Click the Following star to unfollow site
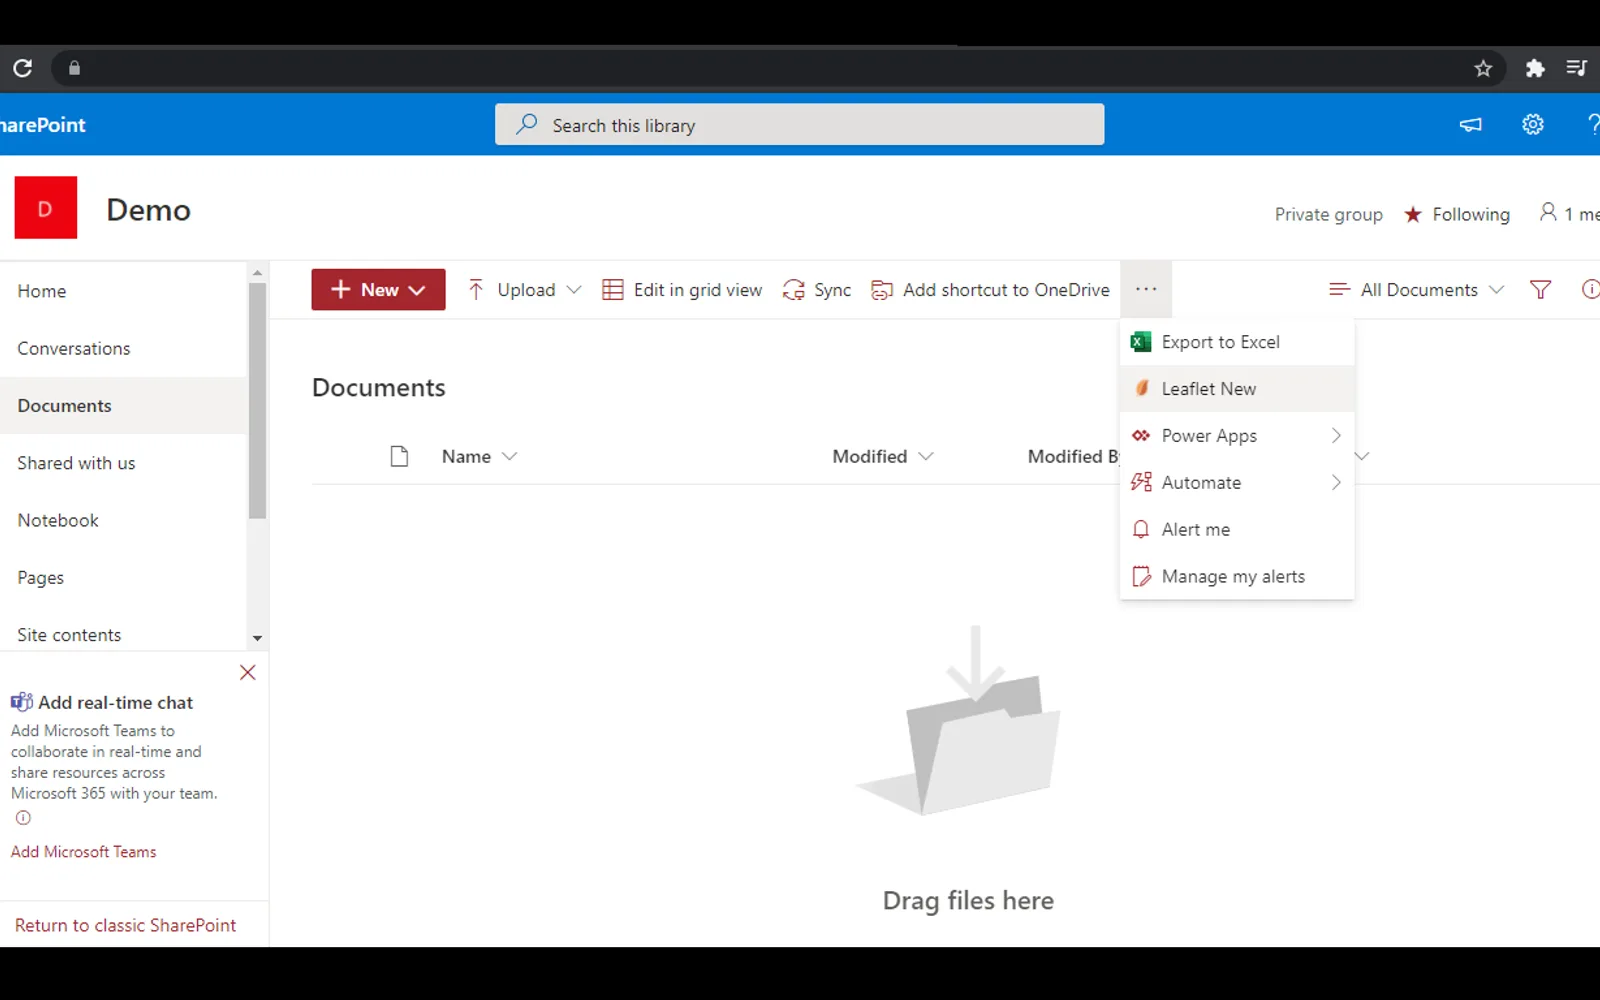 (1413, 214)
